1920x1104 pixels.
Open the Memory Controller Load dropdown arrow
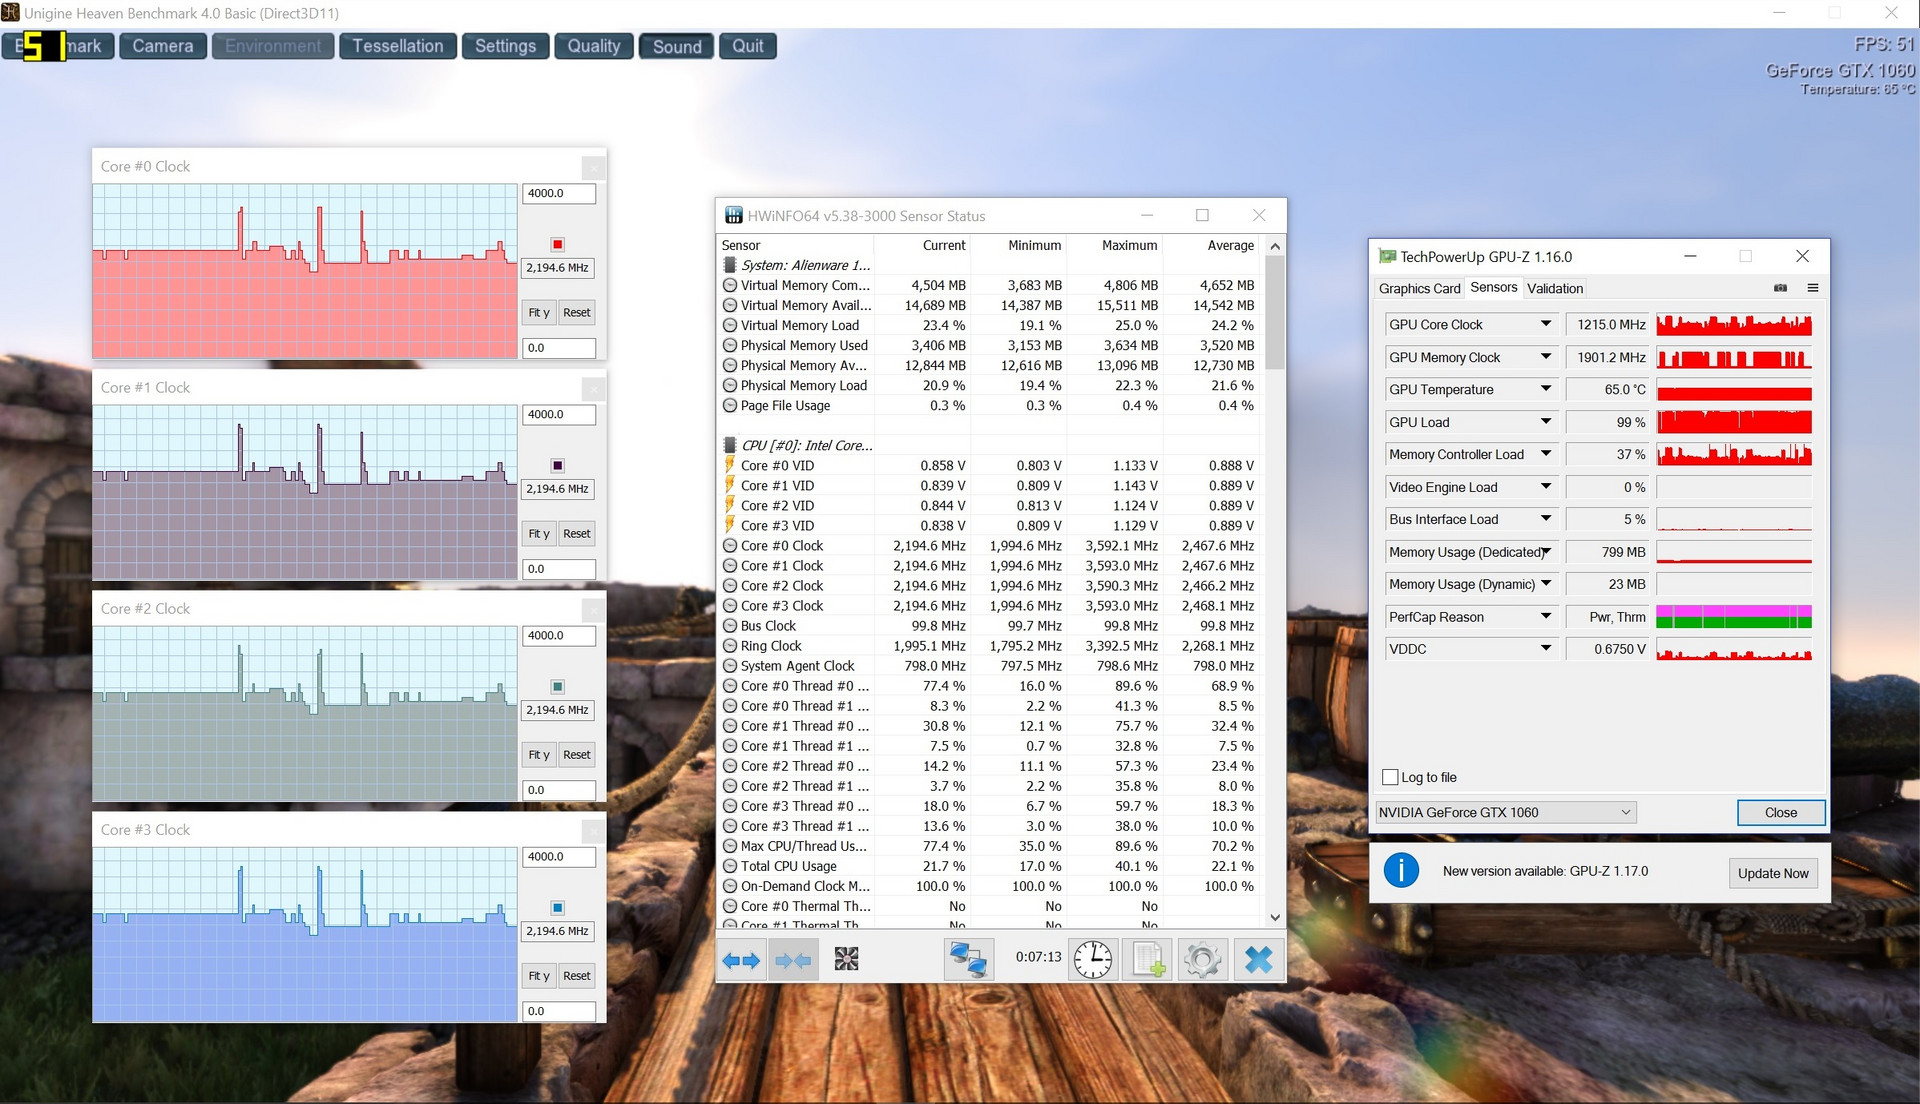1546,454
